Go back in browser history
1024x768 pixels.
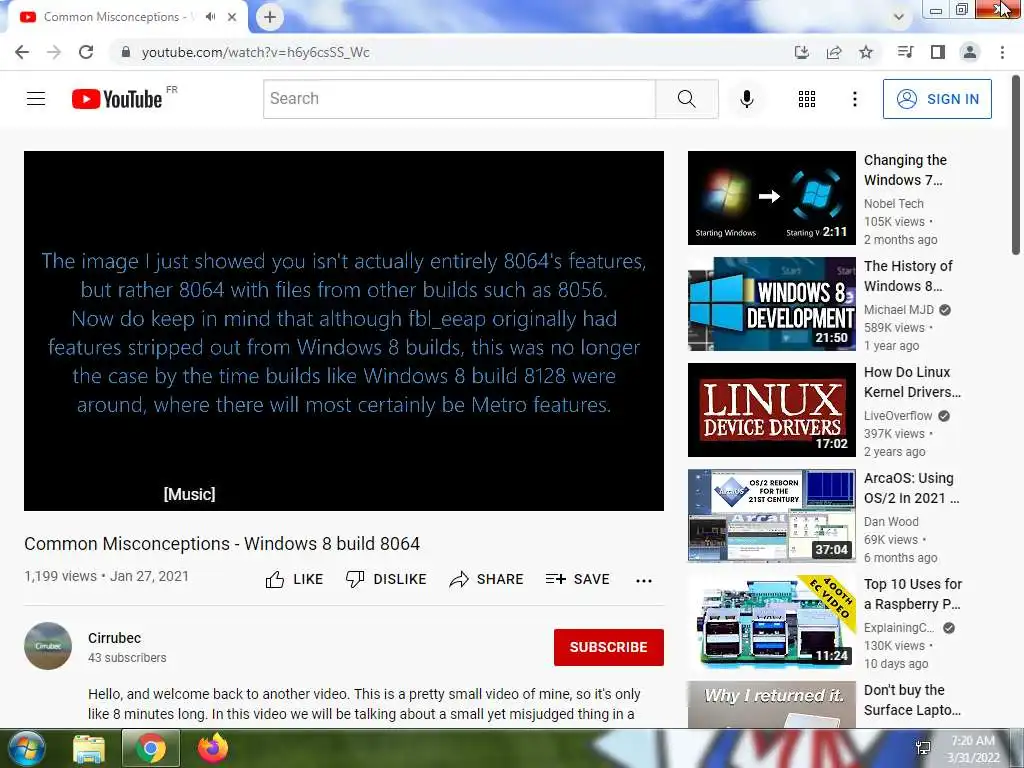click(x=22, y=52)
